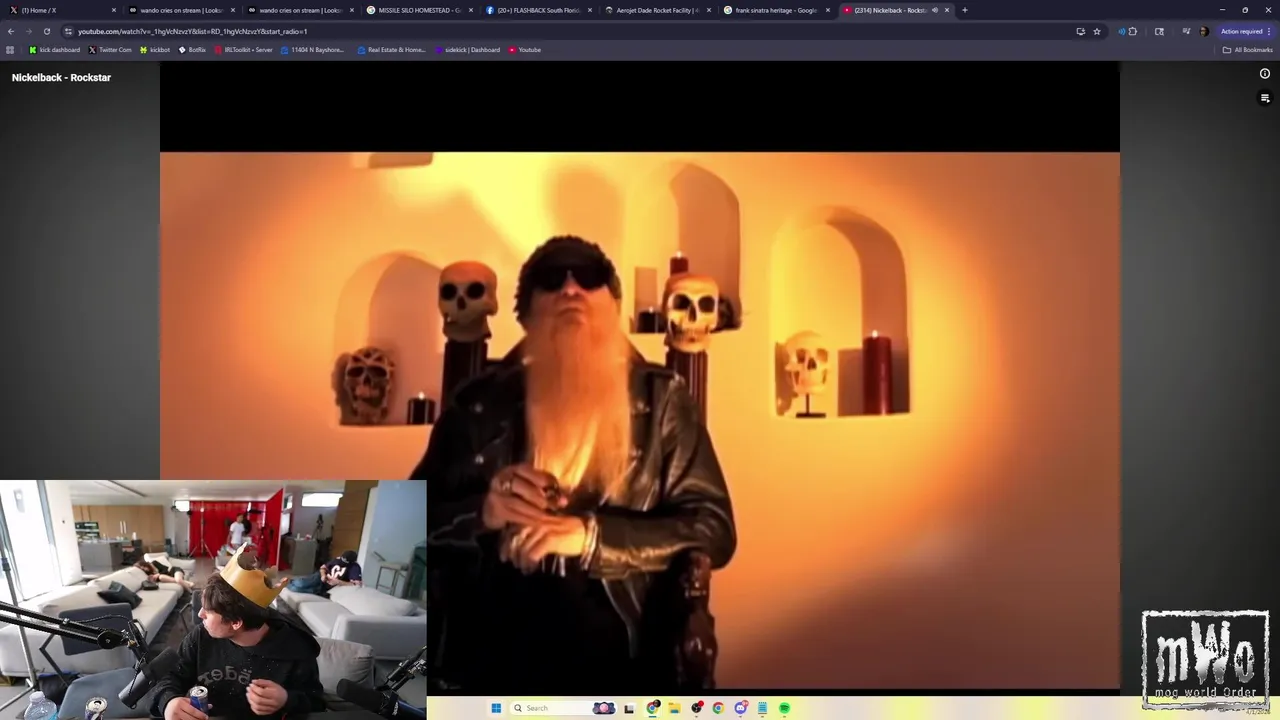Open the IRLToolkit Server bookmark

[x=243, y=50]
